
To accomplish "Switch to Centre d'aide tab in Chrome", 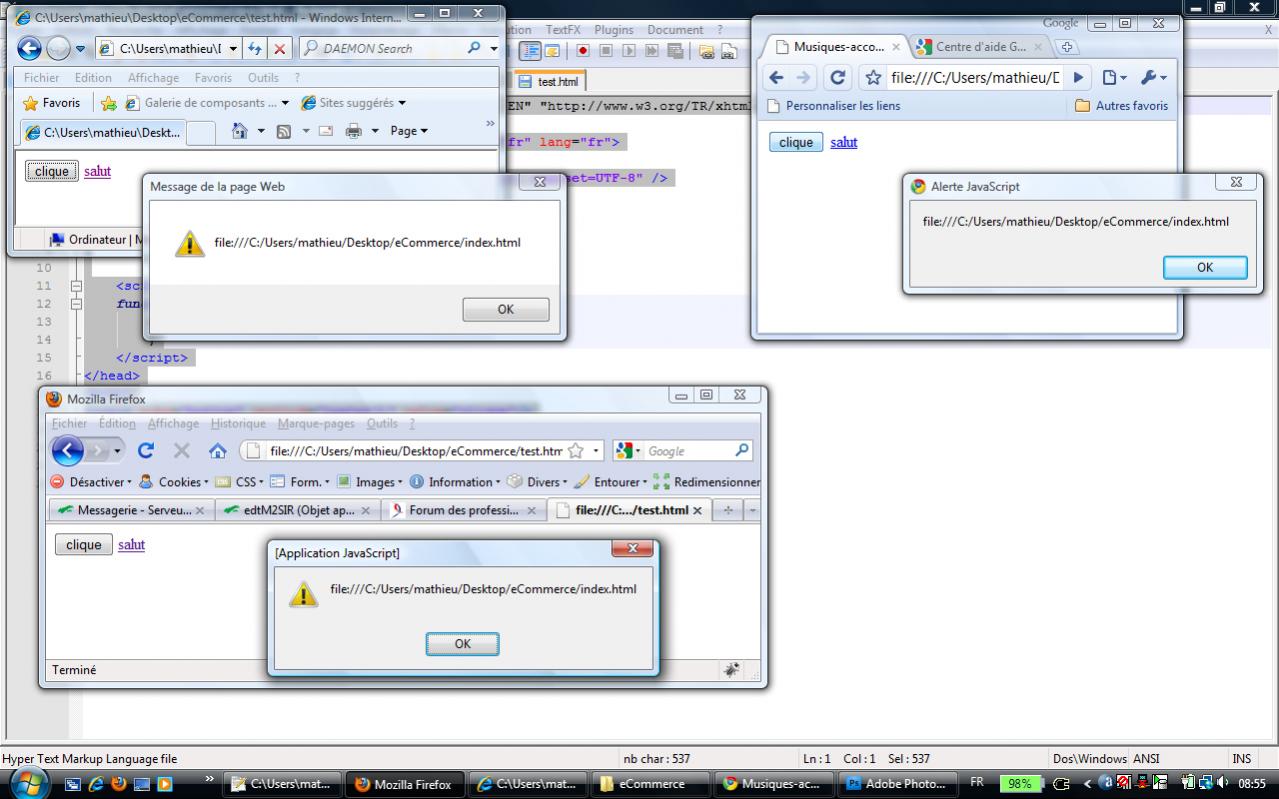I will [979, 47].
